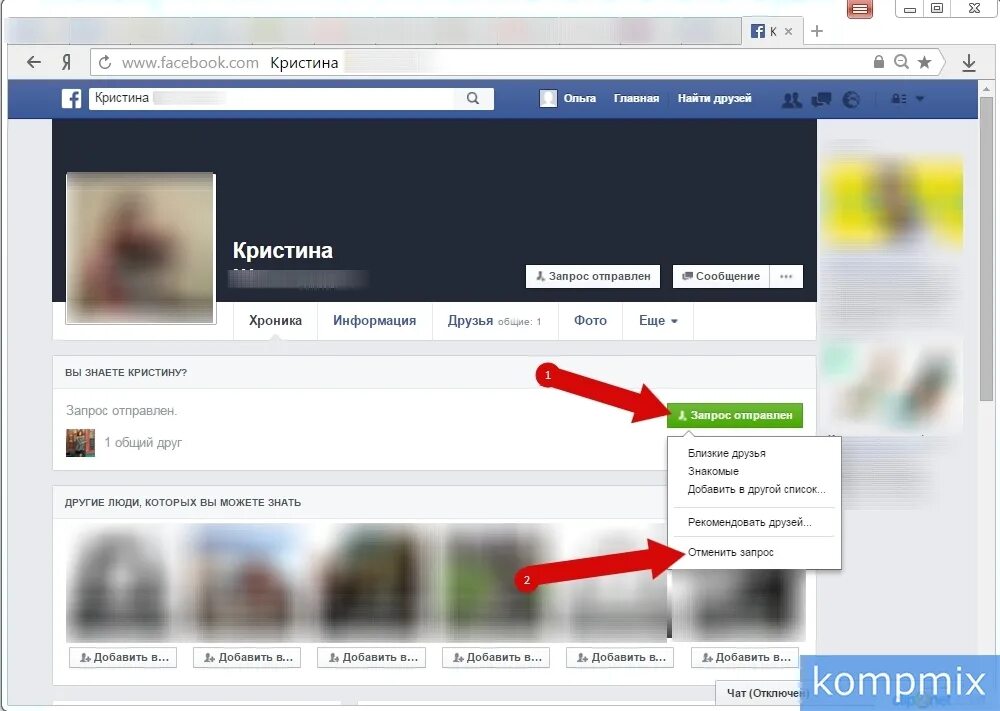Click the yellow sidebar ad image
The image size is (1000, 711).
[892, 201]
